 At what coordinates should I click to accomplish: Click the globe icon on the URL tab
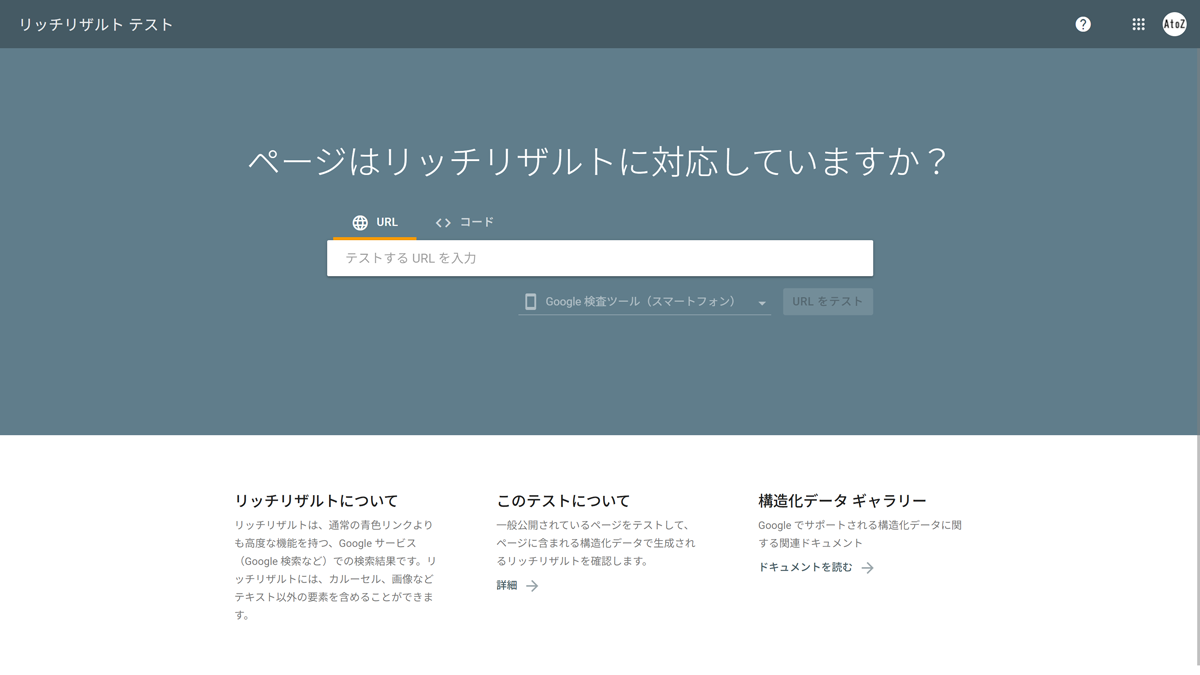tap(360, 222)
